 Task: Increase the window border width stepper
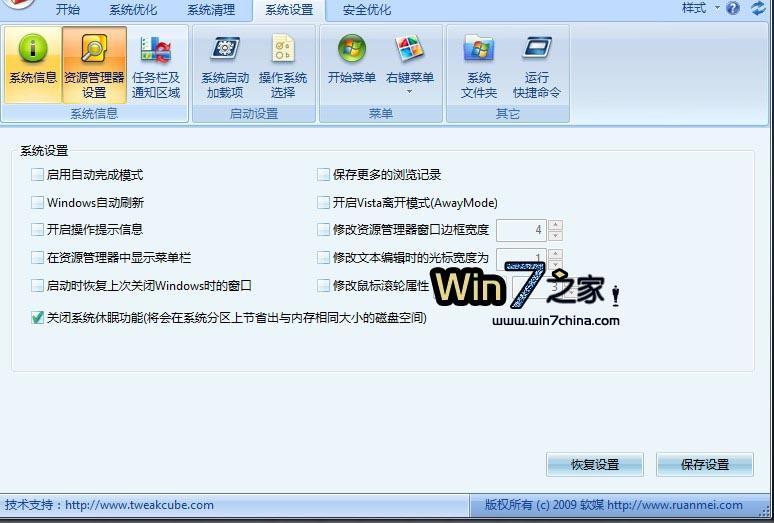[555, 224]
